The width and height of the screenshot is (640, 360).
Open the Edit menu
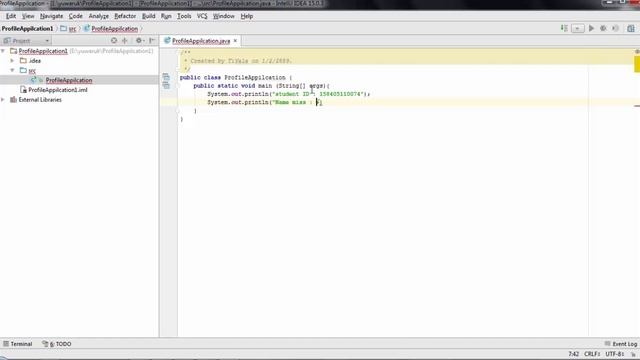tap(11, 16)
